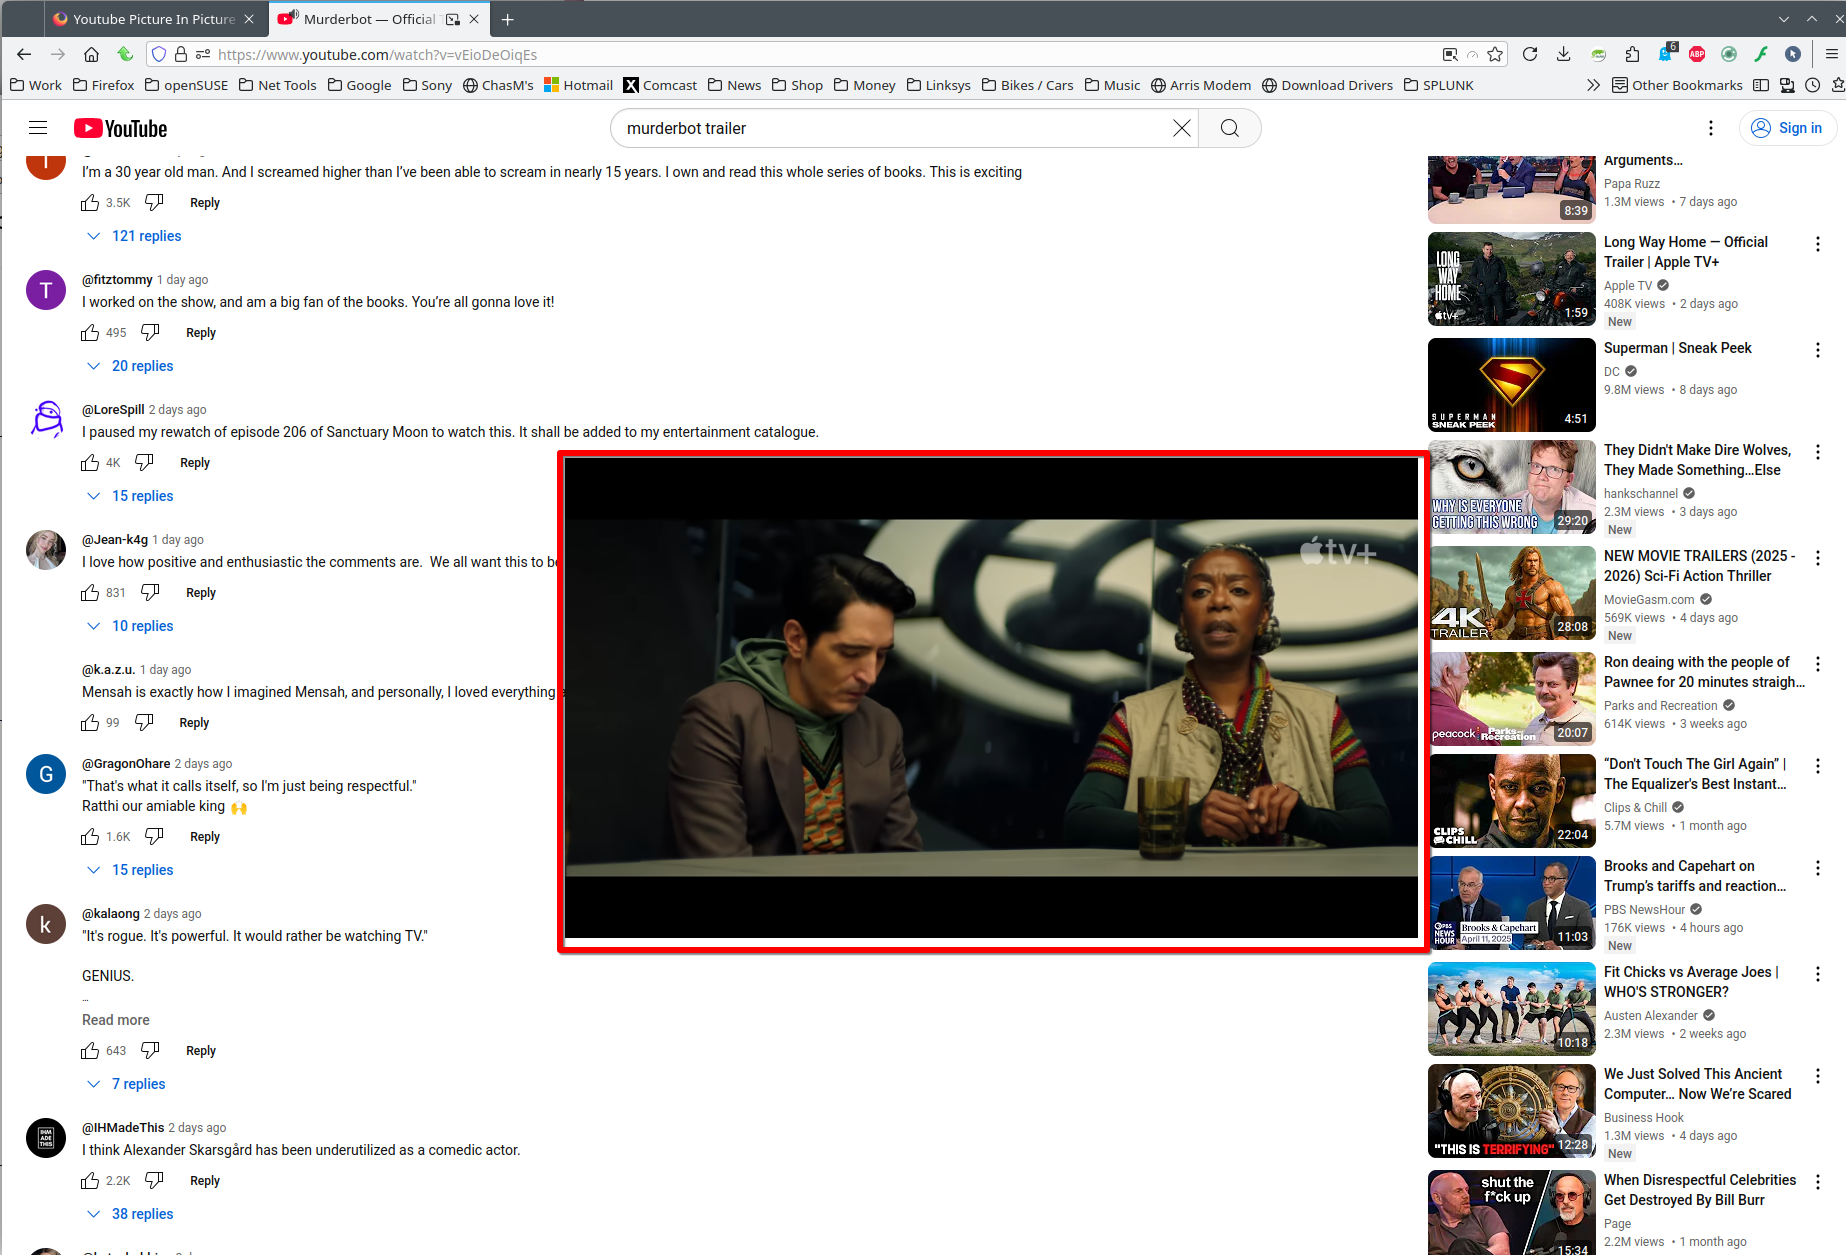Reload the current YouTube page
This screenshot has width=1846, height=1255.
1529,54
